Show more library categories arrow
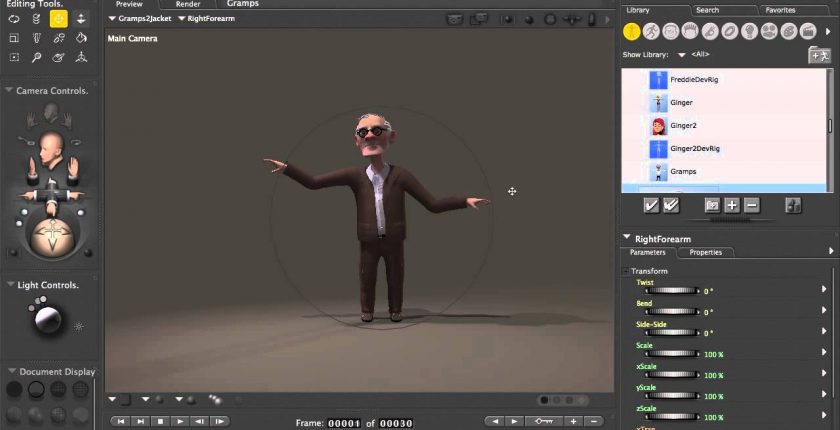 click(828, 32)
